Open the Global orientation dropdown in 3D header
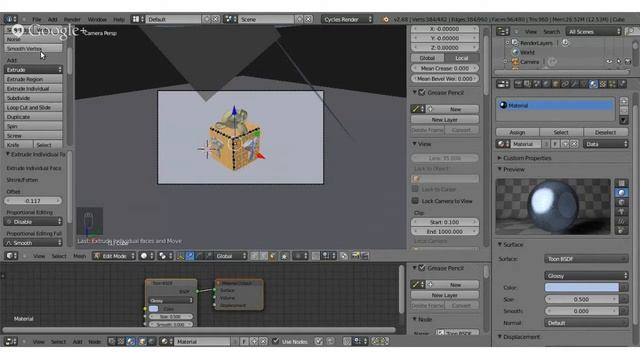Viewport: 640px width, 360px height. [x=231, y=256]
